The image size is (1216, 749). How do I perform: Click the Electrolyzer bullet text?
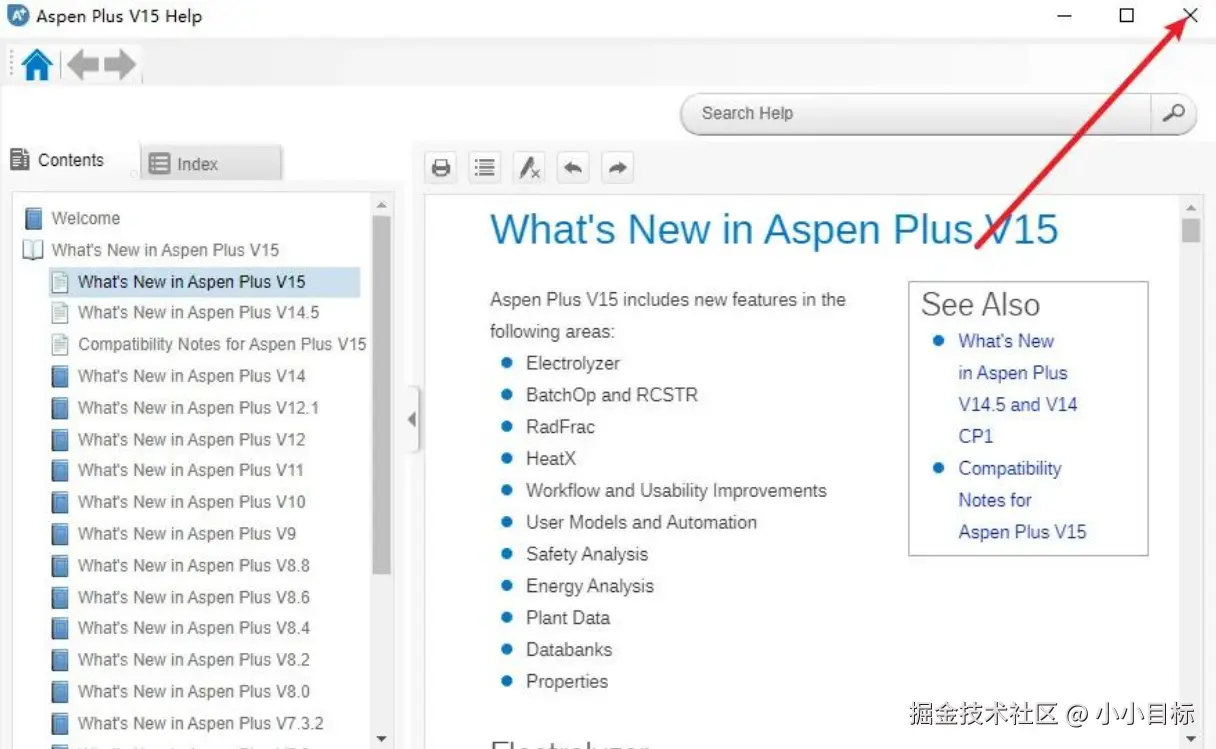pyautogui.click(x=573, y=363)
